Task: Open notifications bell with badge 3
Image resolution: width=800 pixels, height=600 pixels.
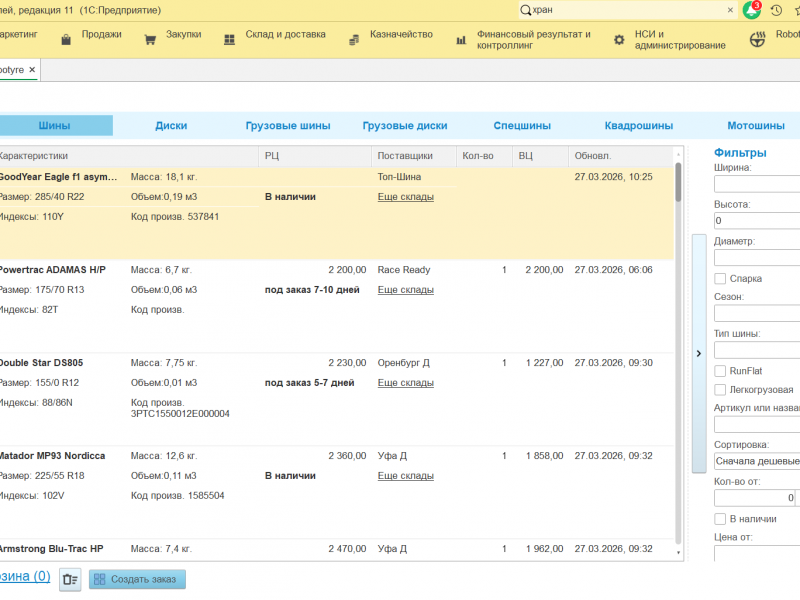Action: pos(752,10)
